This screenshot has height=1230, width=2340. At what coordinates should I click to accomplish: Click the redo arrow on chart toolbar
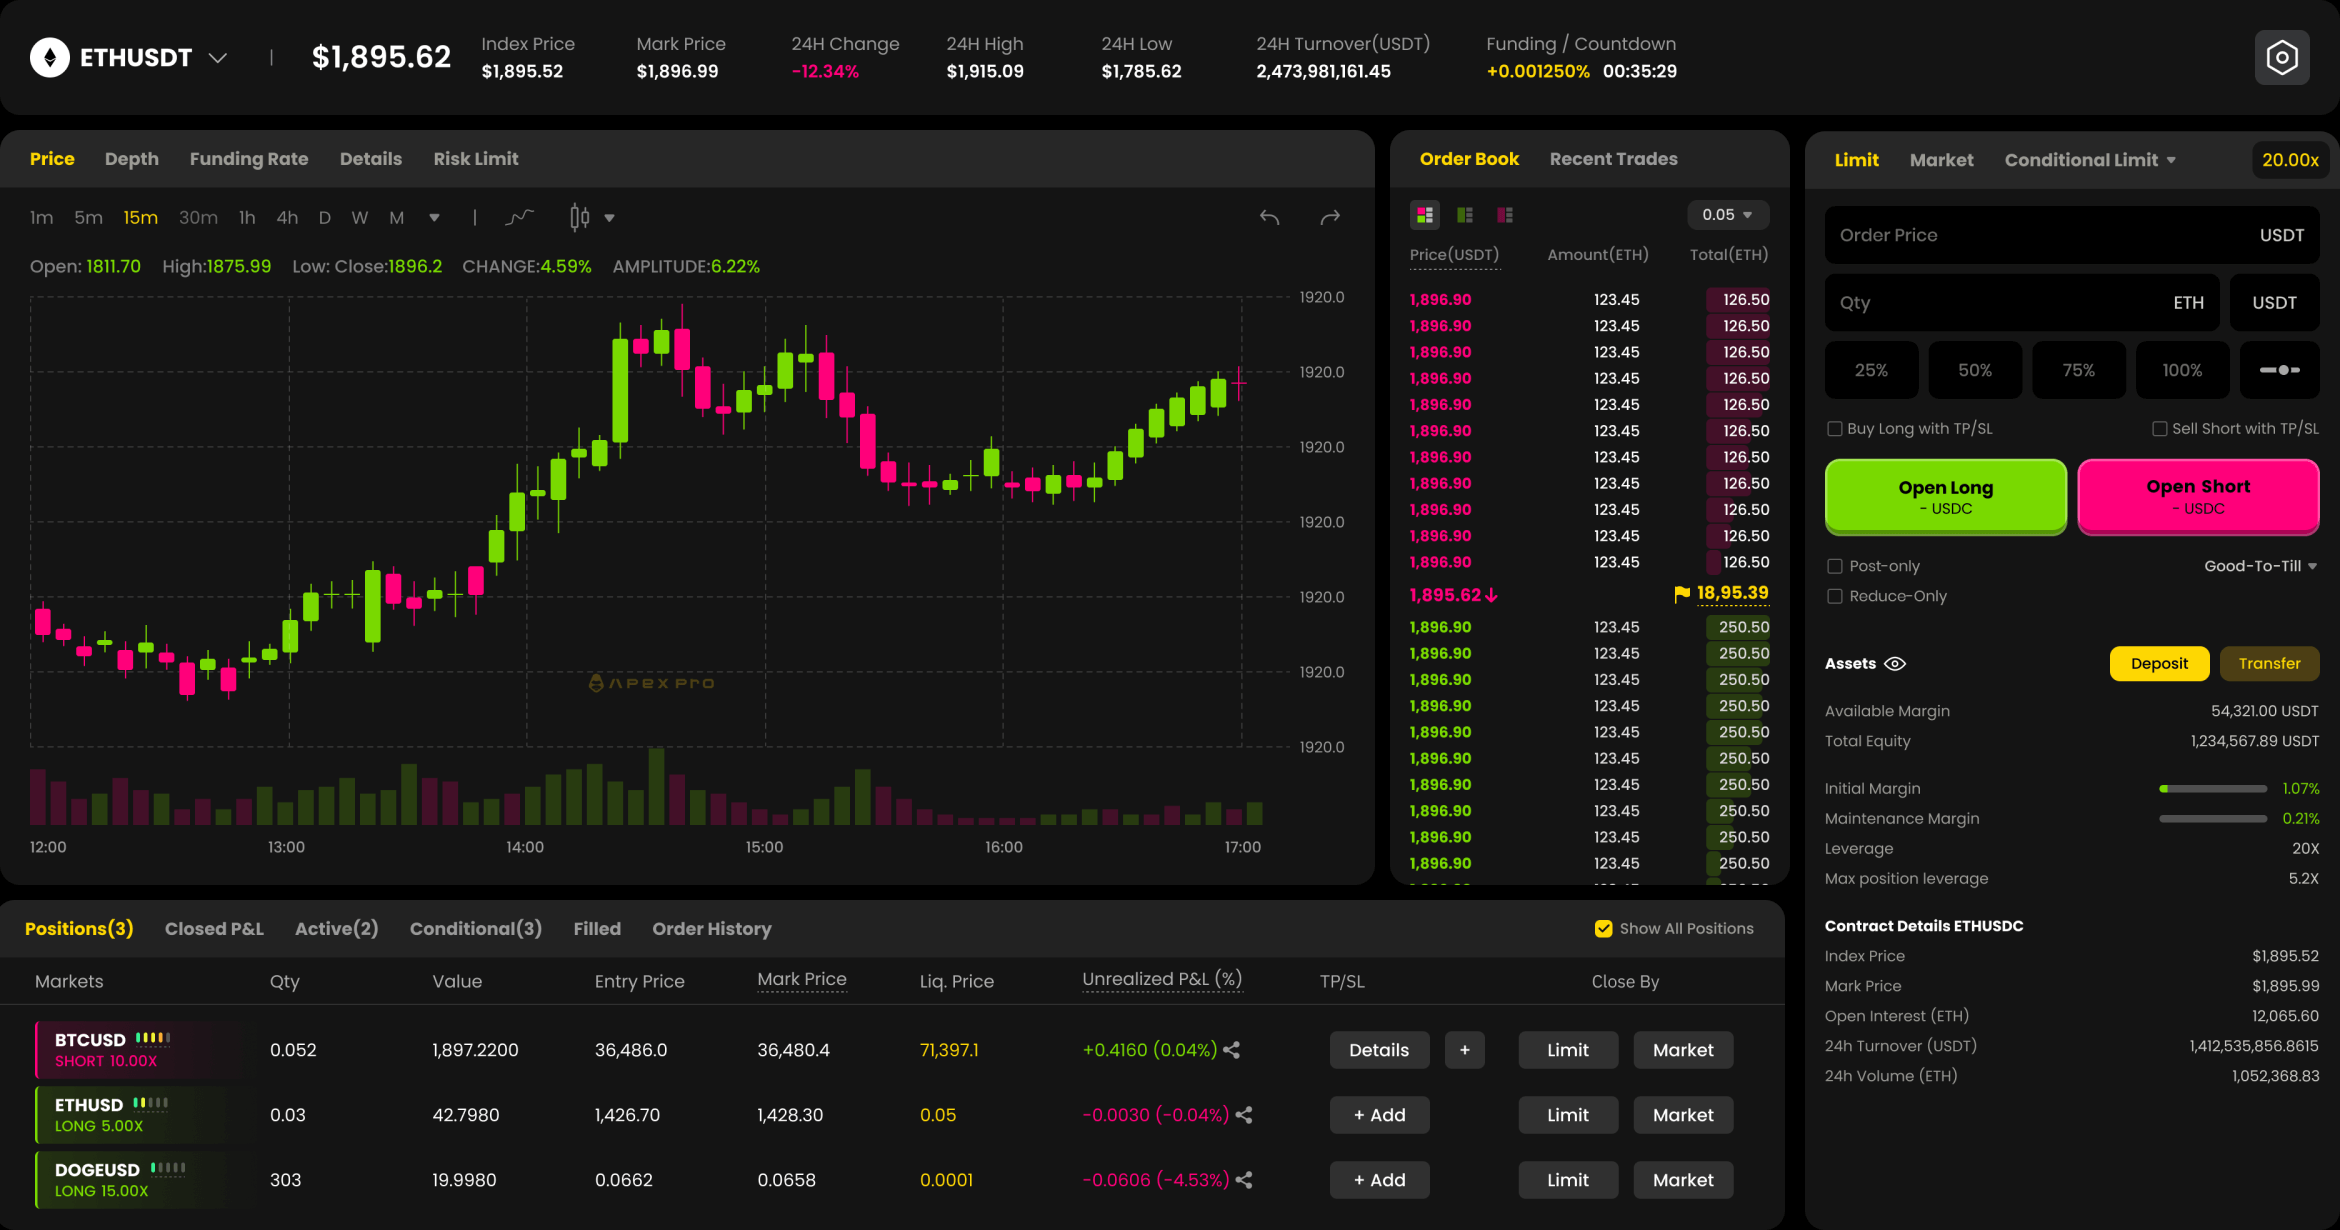(x=1329, y=217)
